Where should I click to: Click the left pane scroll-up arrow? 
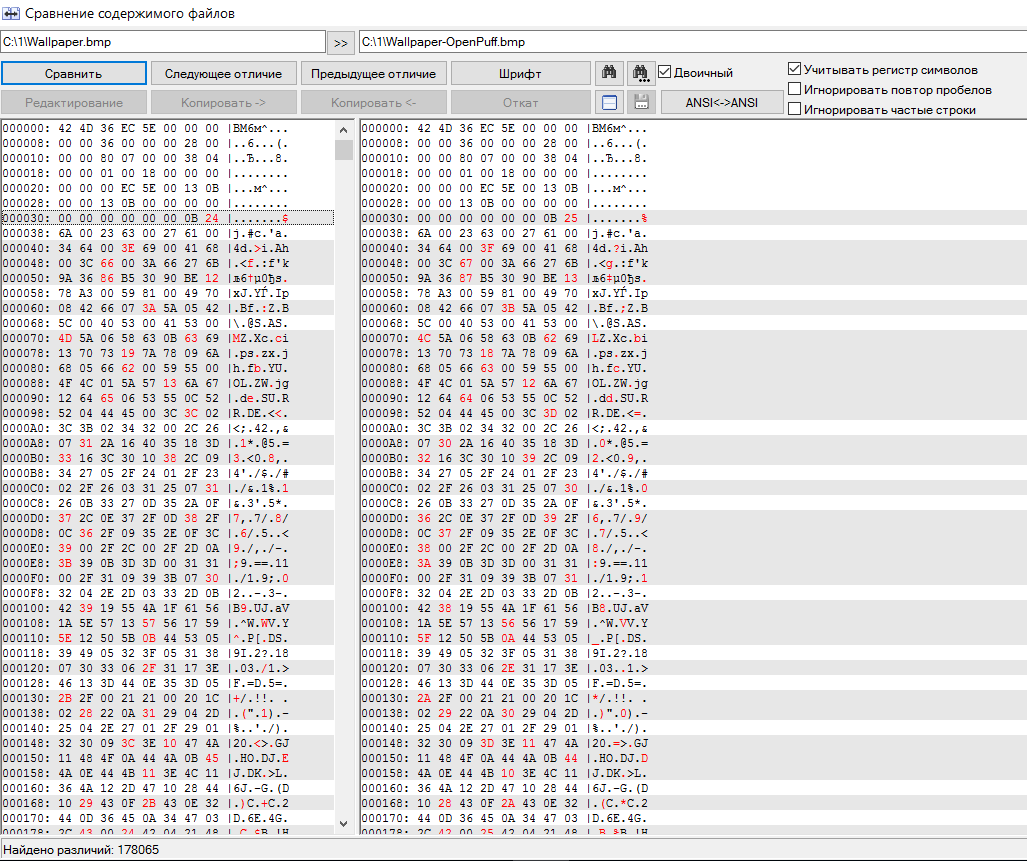[x=344, y=129]
